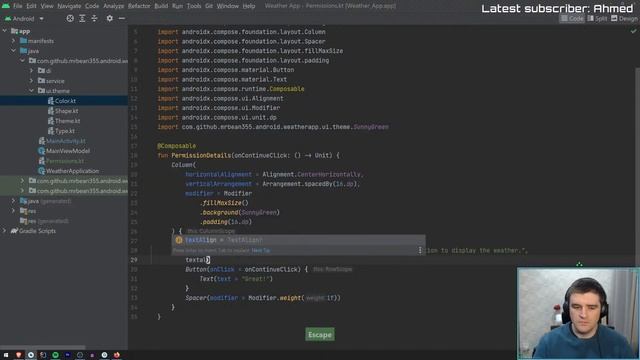Choose the textAlign completion suggestion

298,240
